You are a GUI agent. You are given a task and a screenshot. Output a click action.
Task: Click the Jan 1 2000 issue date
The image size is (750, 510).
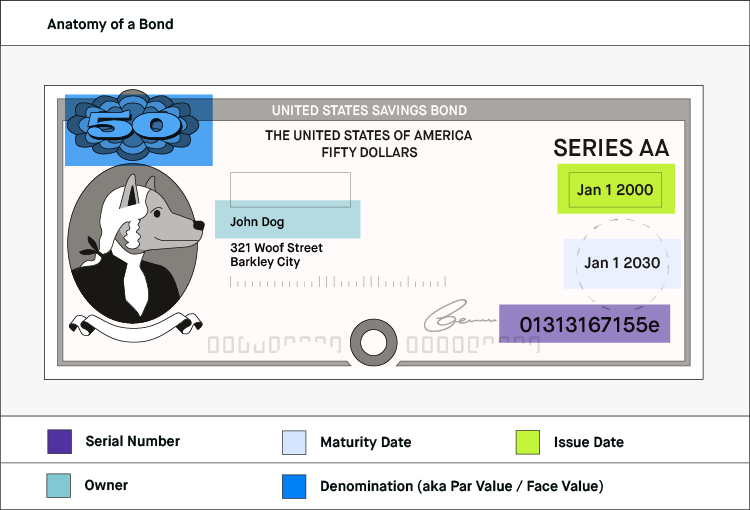pyautogui.click(x=615, y=190)
